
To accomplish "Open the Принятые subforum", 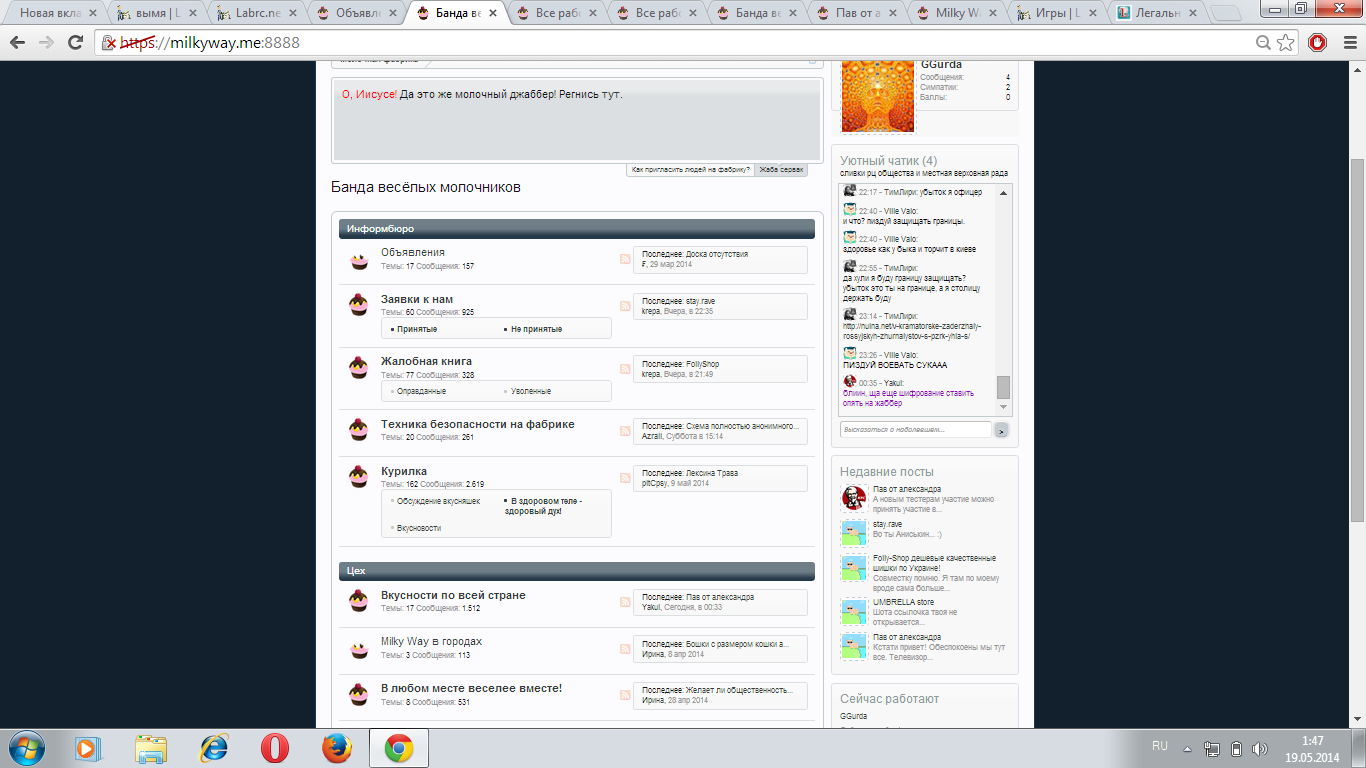I will click(x=417, y=329).
